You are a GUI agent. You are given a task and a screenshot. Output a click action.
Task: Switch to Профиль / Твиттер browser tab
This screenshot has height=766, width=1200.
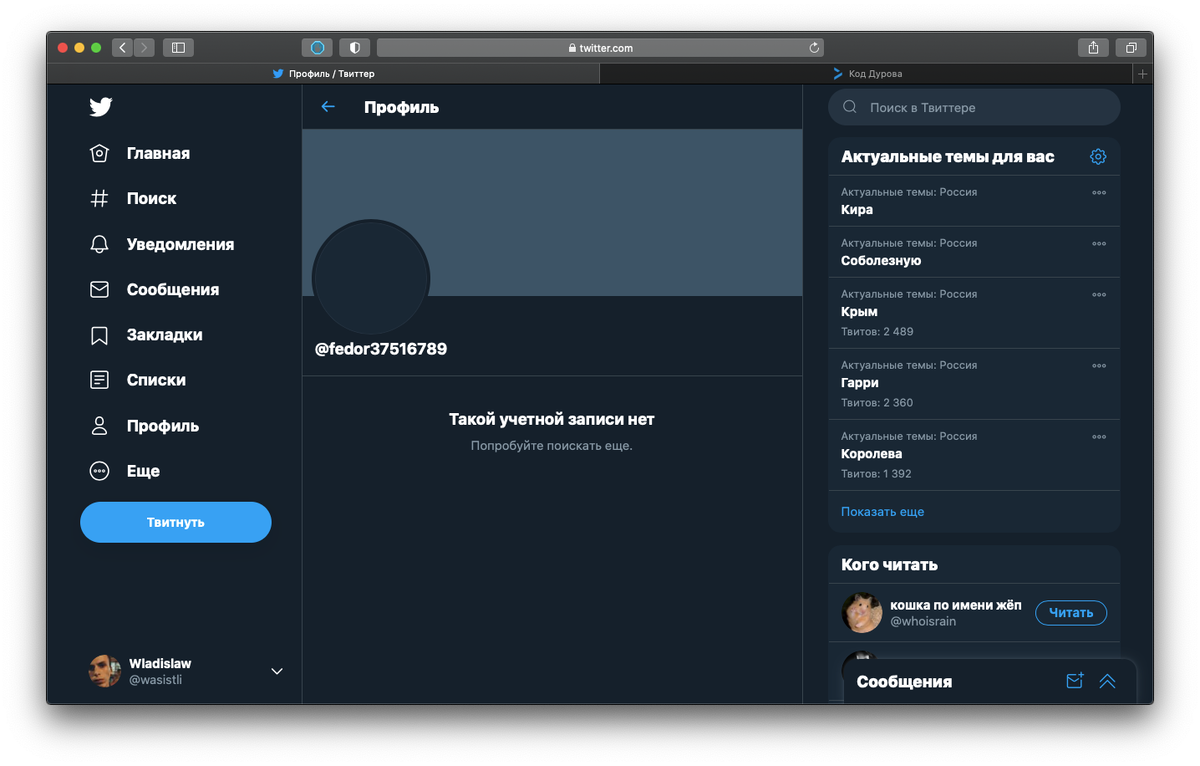(x=323, y=73)
